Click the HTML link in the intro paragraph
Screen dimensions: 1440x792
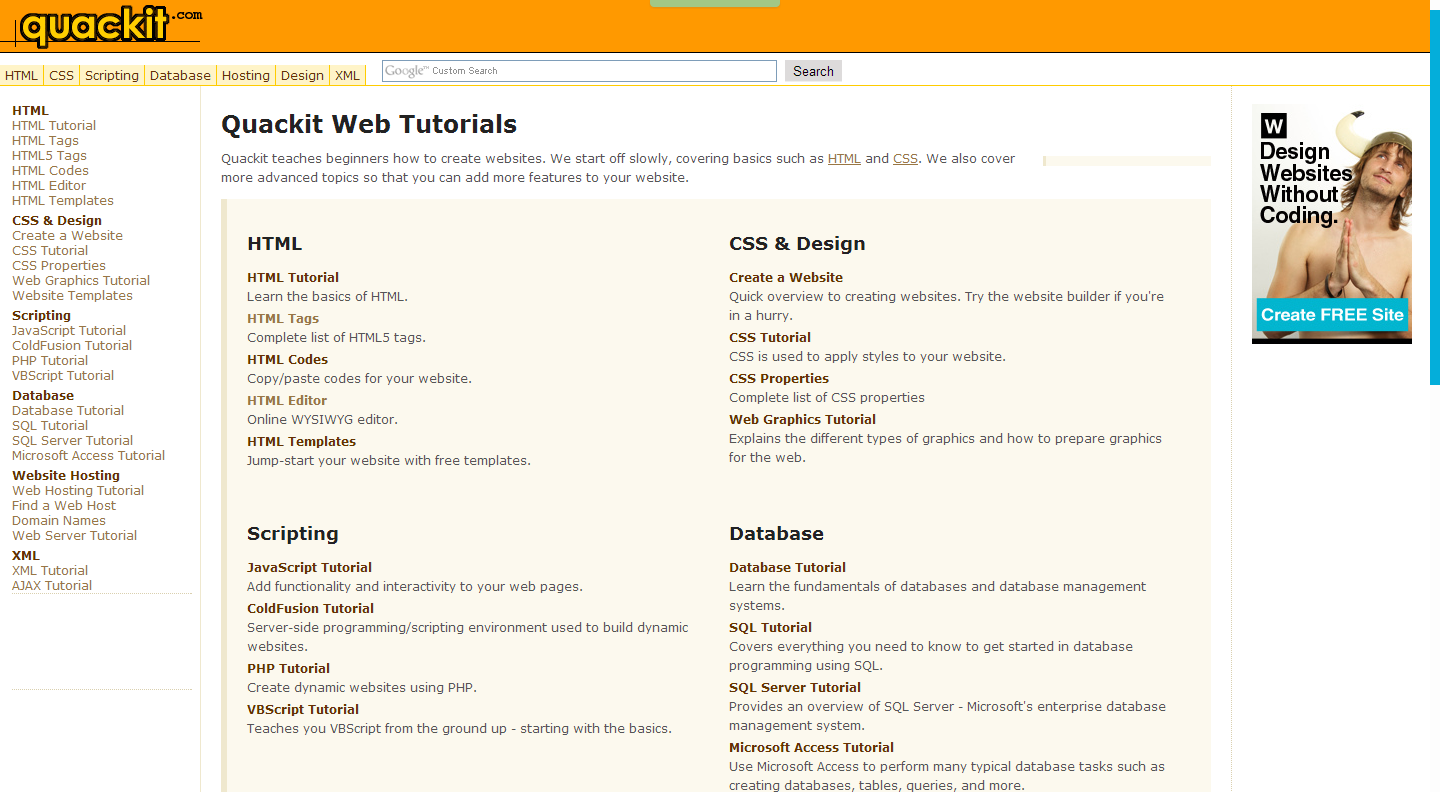click(x=844, y=159)
